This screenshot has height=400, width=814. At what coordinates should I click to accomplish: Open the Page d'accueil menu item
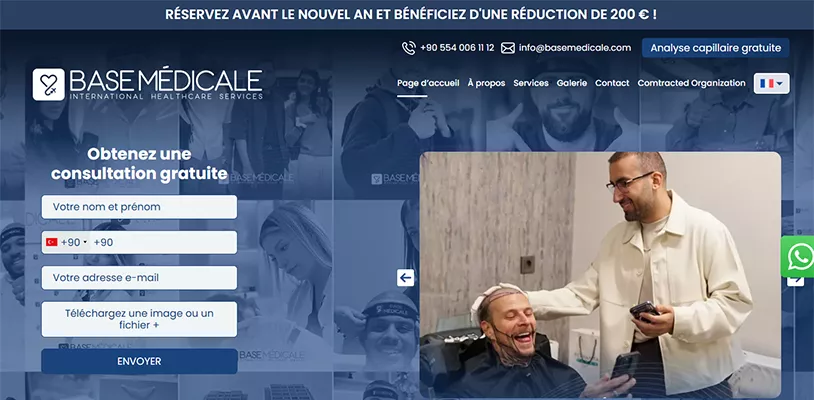(428, 83)
